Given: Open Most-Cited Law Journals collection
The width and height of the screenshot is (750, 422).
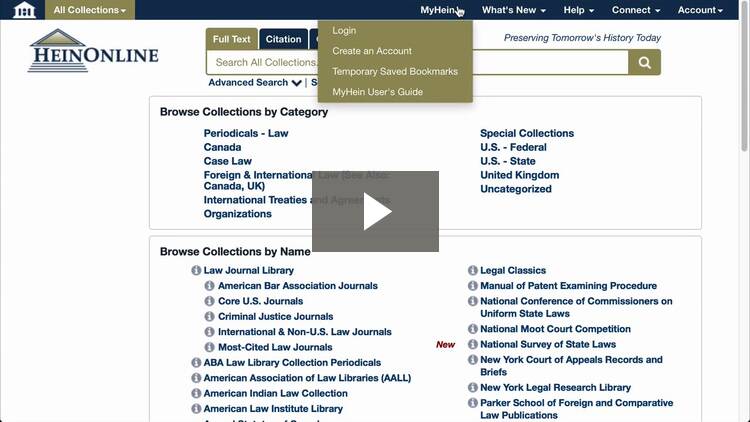Looking at the screenshot, I should (x=275, y=347).
